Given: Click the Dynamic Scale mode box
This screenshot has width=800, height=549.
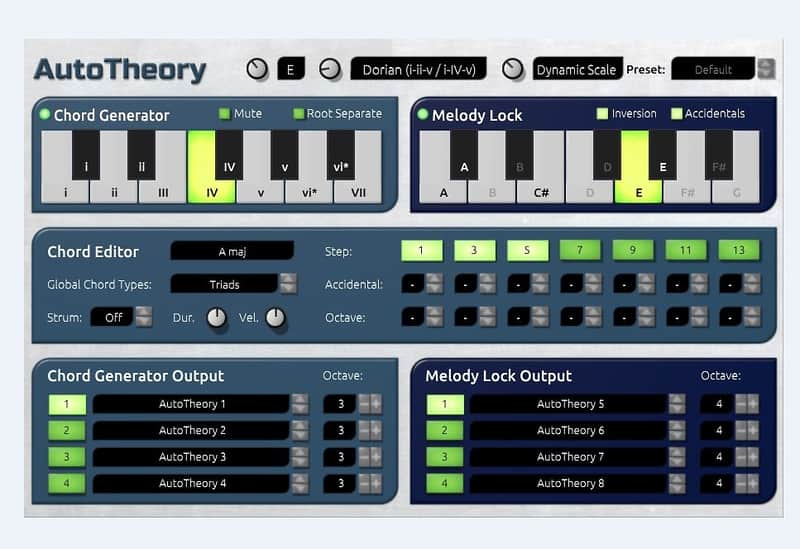Looking at the screenshot, I should click(x=577, y=69).
